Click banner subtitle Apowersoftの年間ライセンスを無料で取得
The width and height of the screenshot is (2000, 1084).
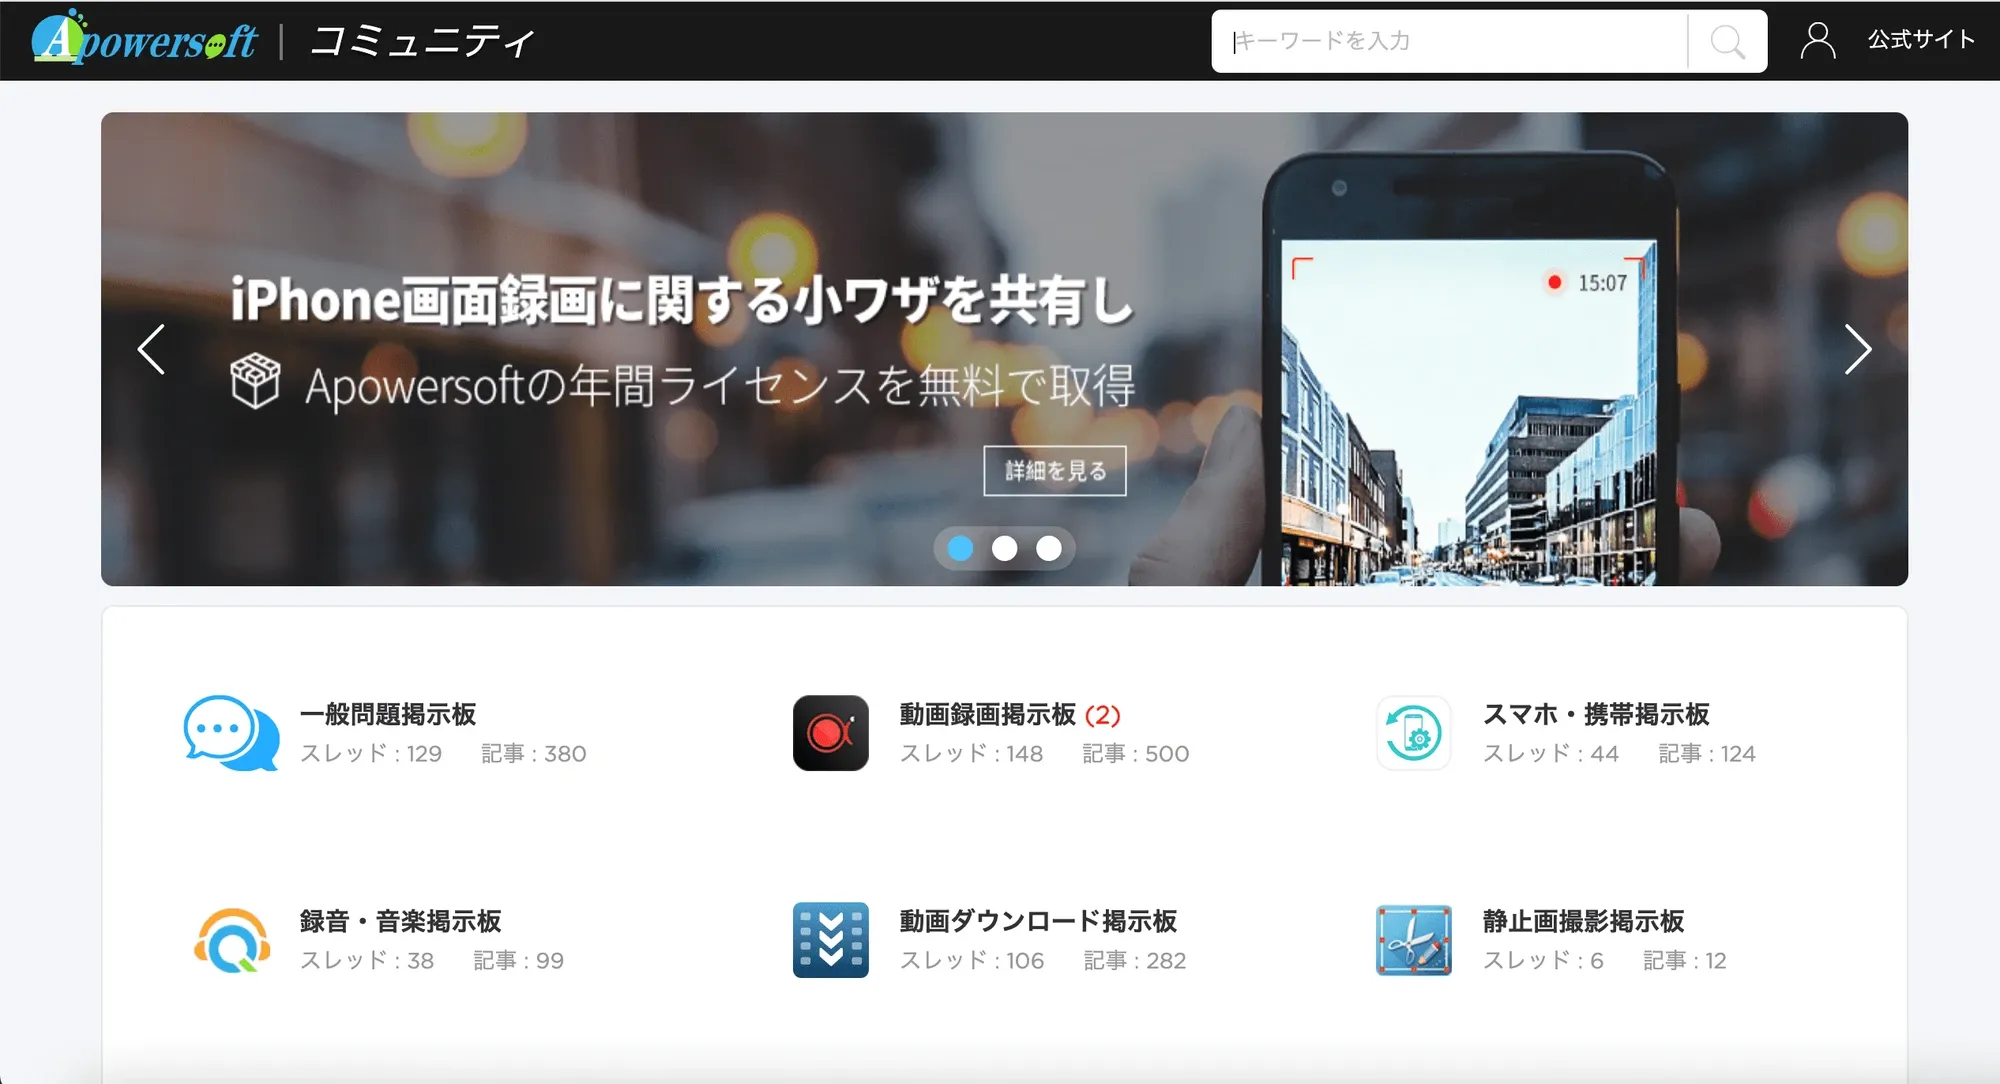point(721,385)
